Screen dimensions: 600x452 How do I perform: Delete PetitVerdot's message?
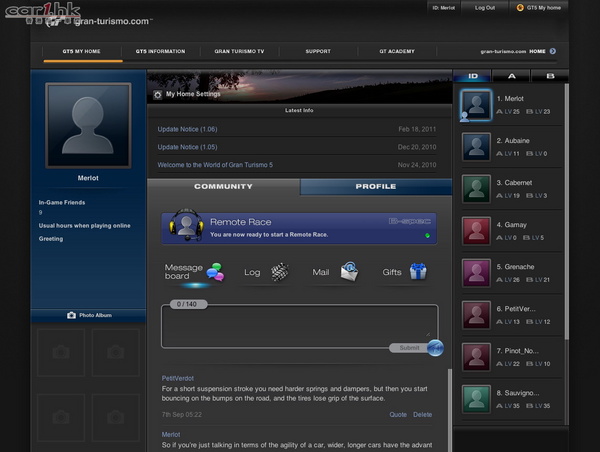[x=422, y=414]
